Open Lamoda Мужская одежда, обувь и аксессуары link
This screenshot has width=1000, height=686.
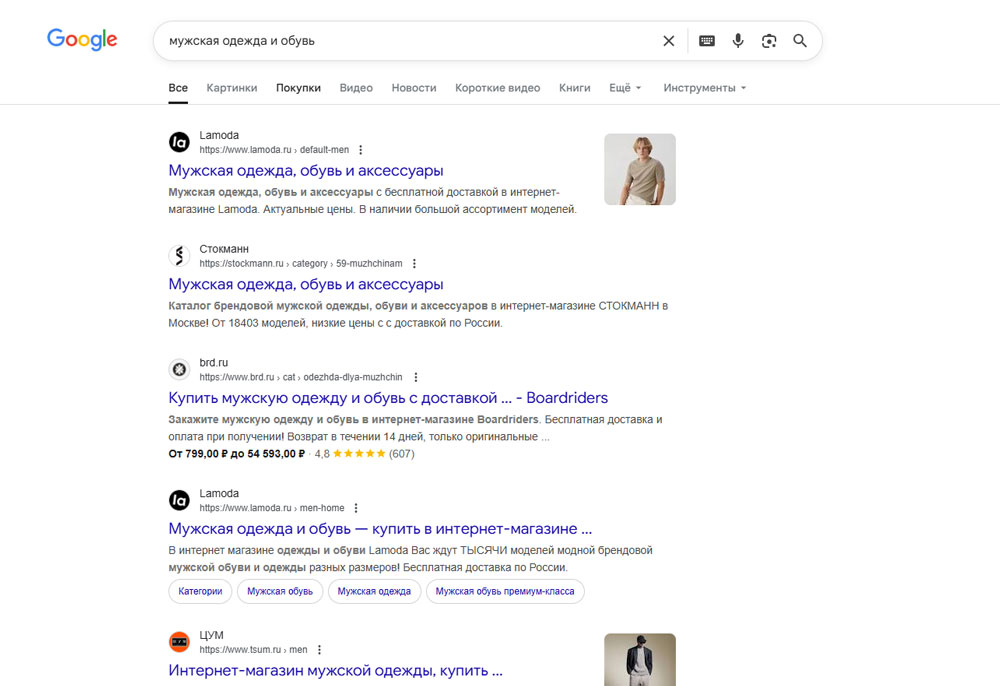click(x=305, y=171)
